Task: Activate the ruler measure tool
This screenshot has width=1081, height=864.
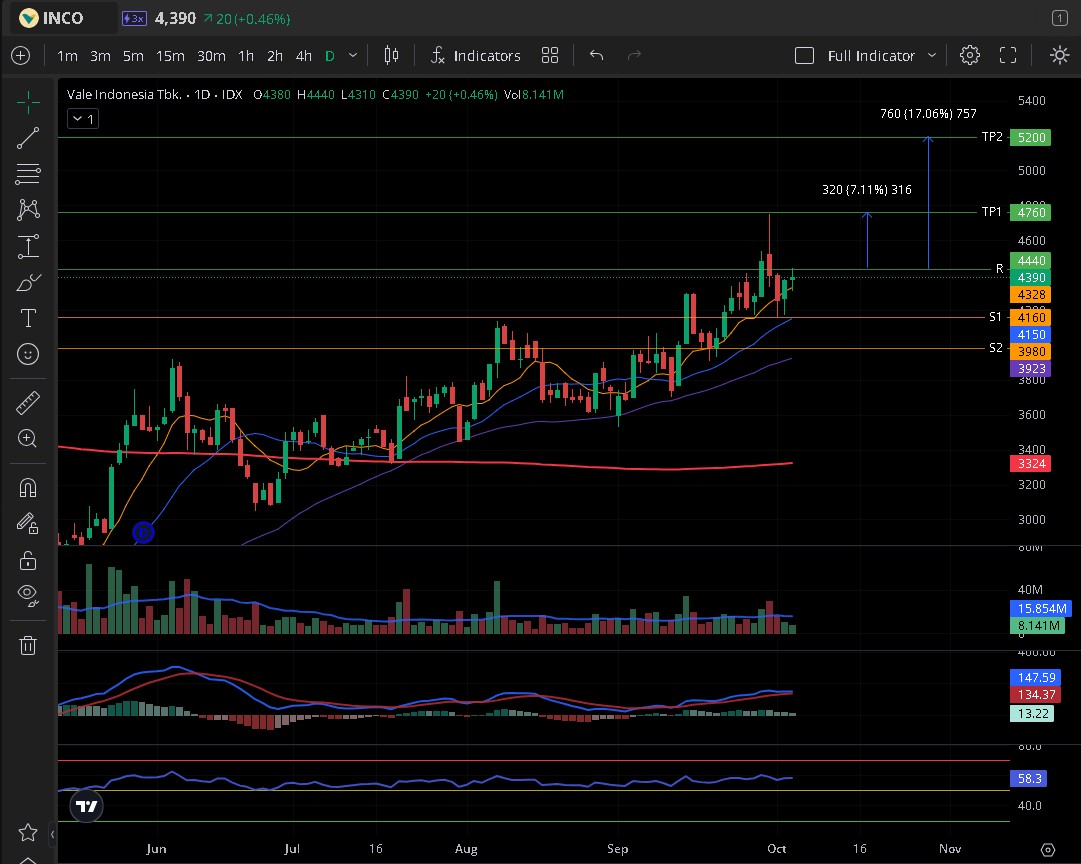Action: coord(28,403)
